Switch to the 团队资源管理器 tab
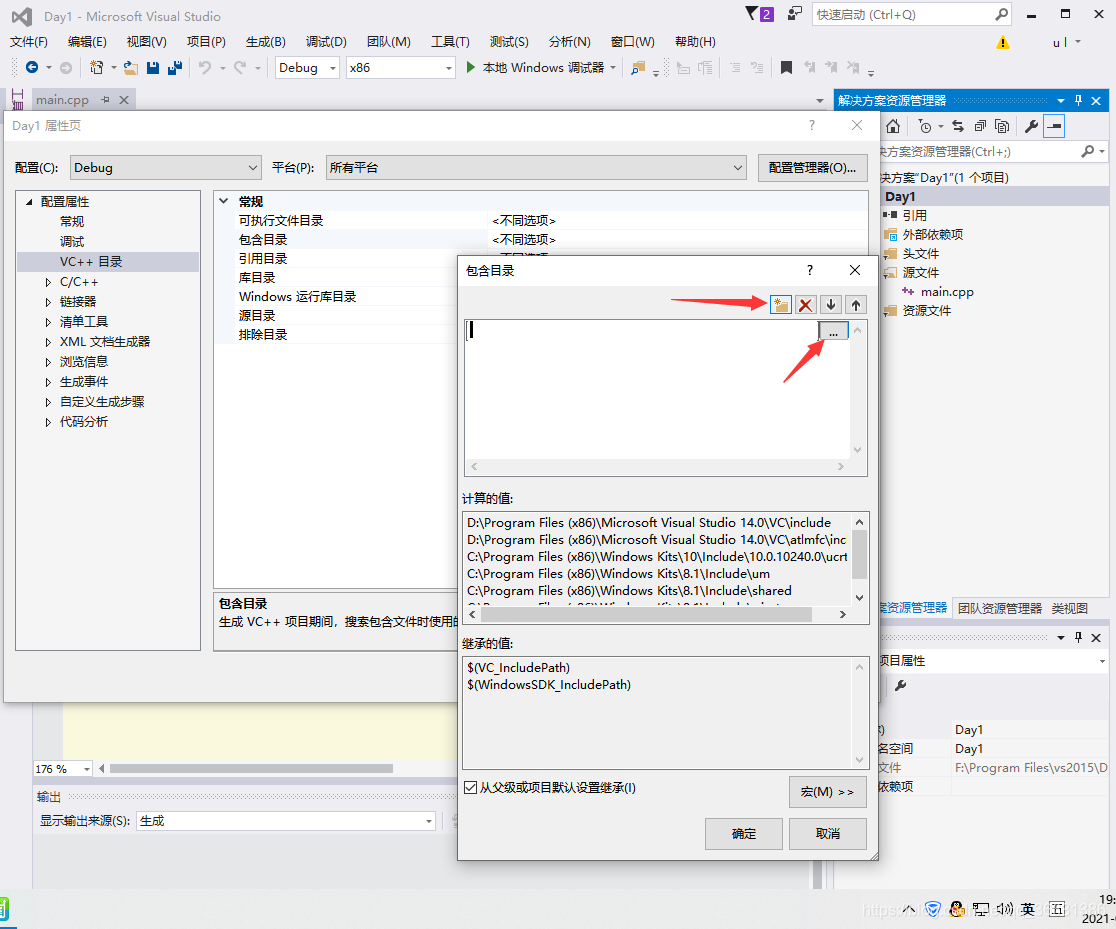This screenshot has height=929, width=1116. (x=999, y=608)
